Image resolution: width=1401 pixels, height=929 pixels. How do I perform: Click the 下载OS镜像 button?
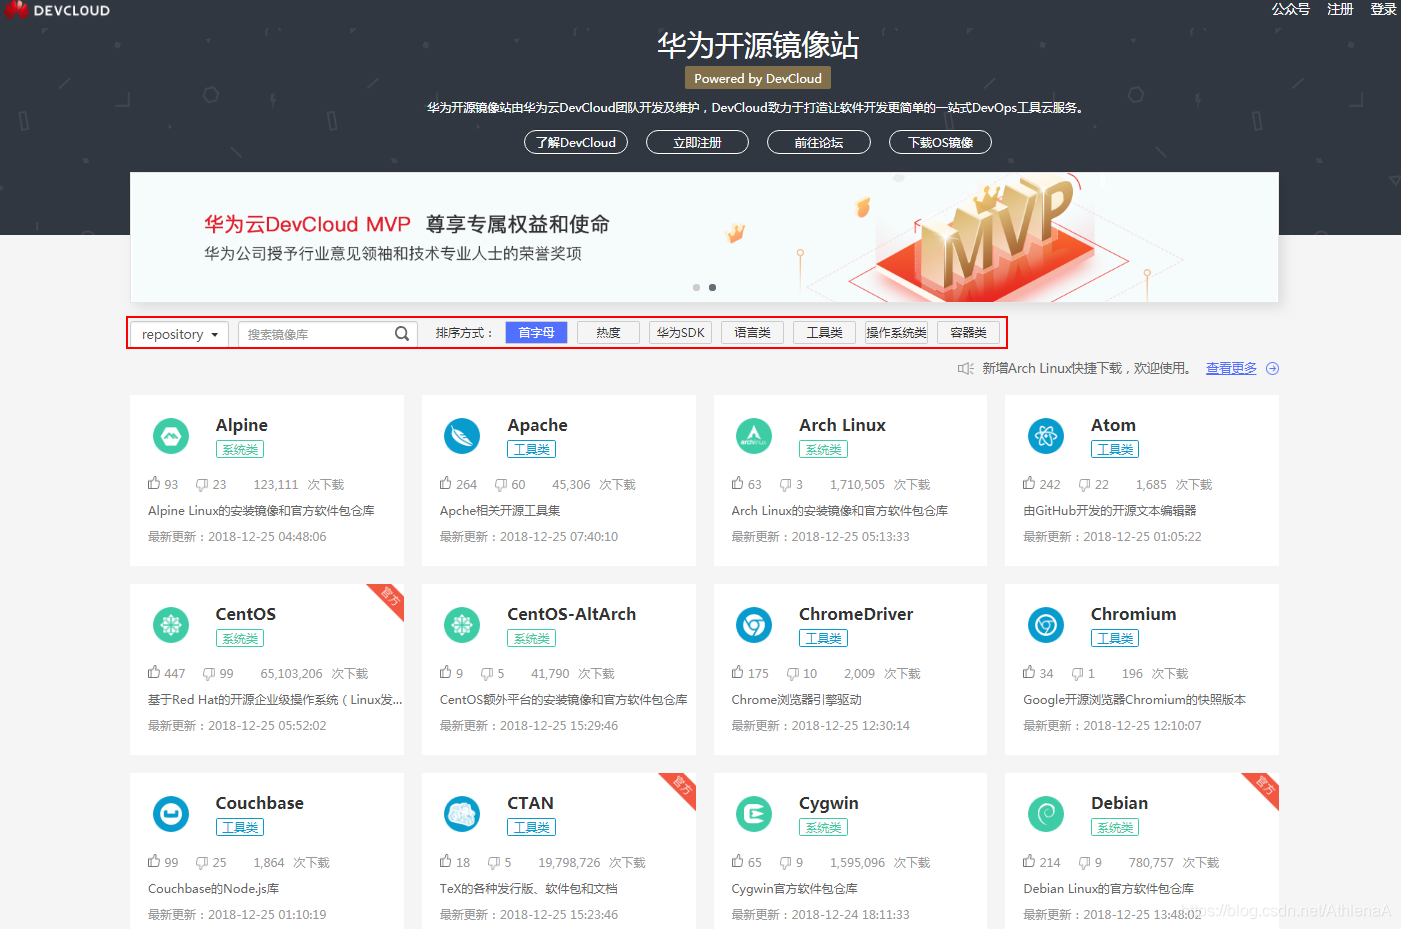point(940,142)
